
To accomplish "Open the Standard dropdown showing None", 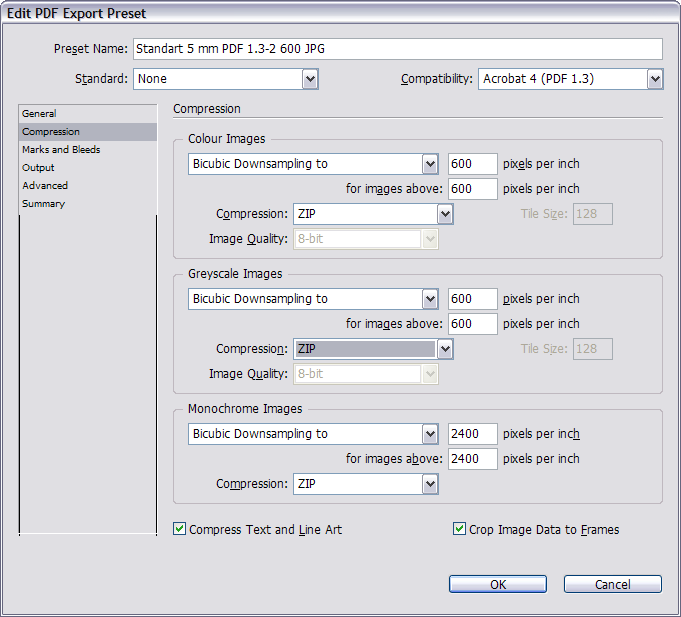I will 226,79.
